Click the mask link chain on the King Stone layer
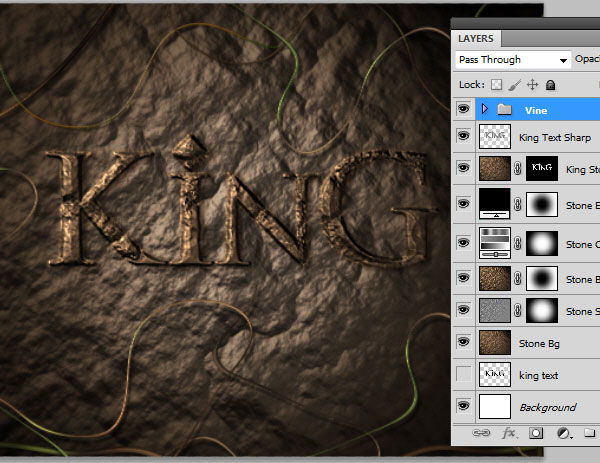Viewport: 600px width, 463px height. [x=518, y=168]
